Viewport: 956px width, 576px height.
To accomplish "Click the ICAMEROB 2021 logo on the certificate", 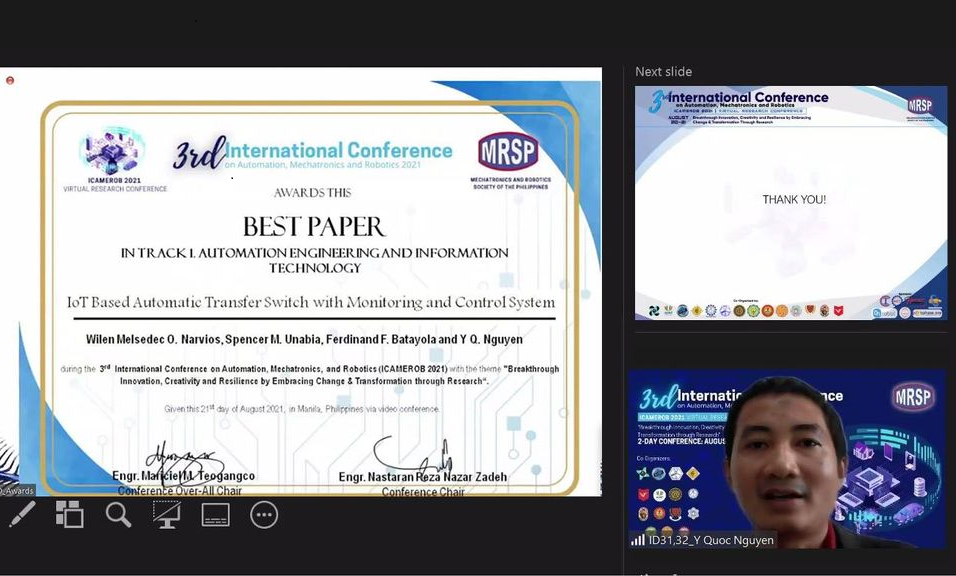I will [x=113, y=160].
